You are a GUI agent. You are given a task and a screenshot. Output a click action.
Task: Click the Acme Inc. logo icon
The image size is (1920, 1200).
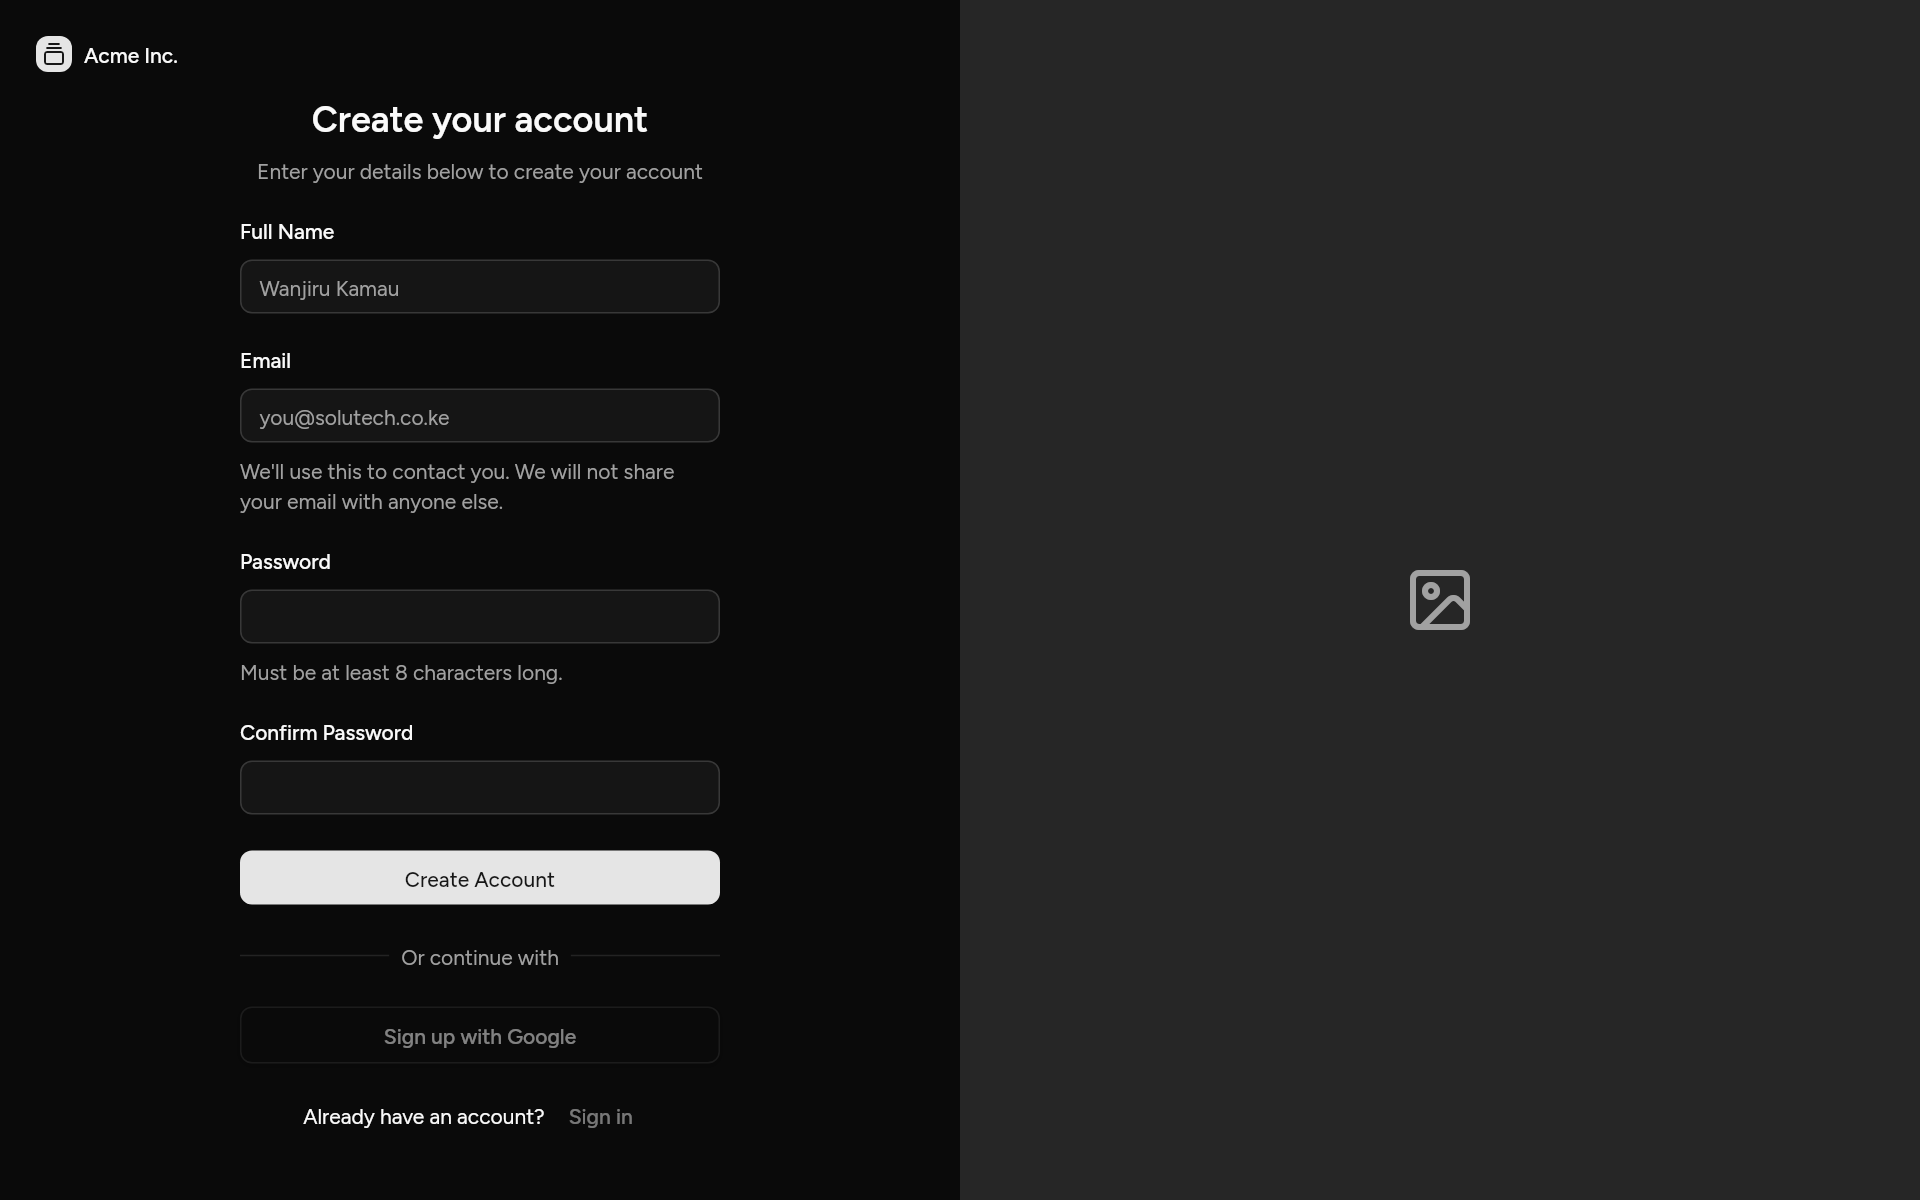tap(54, 54)
